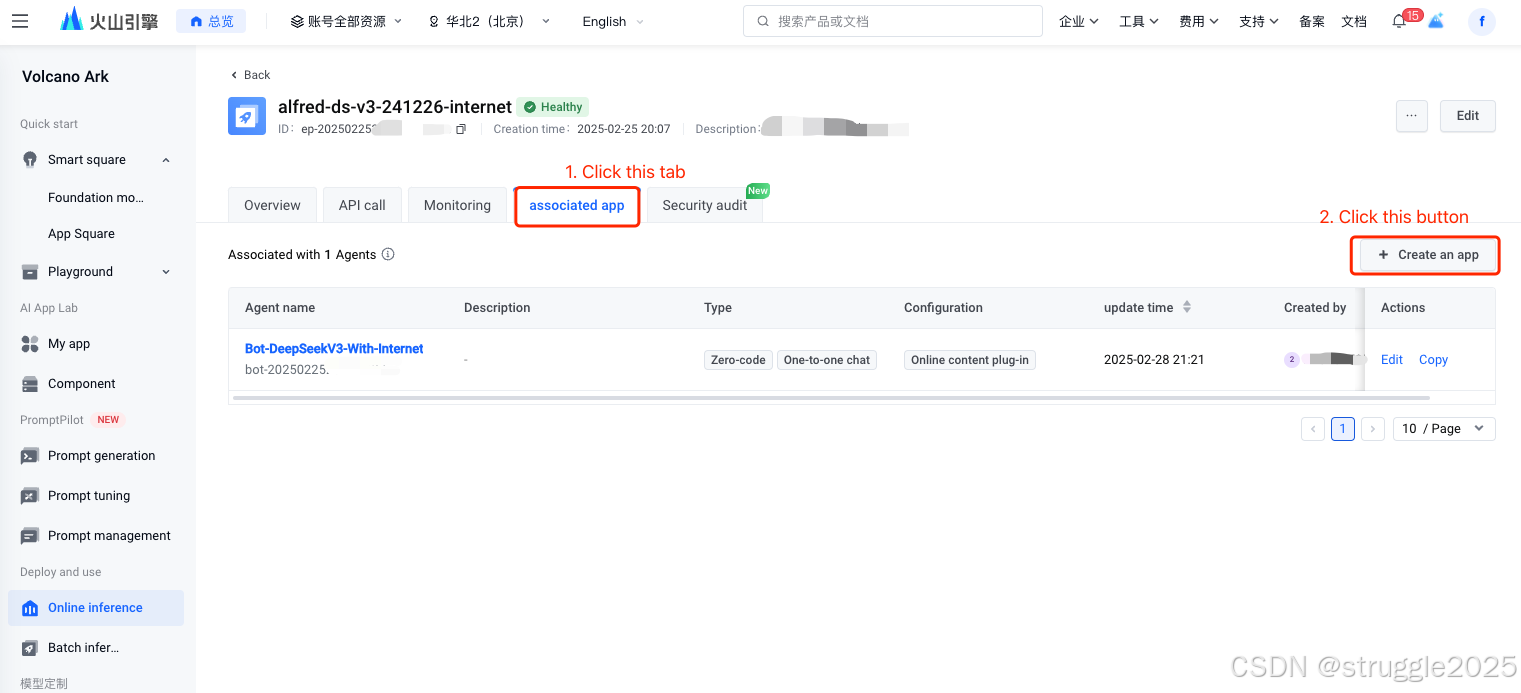Click the 总览 overview button
Viewport: 1521px width, 693px height.
point(211,21)
